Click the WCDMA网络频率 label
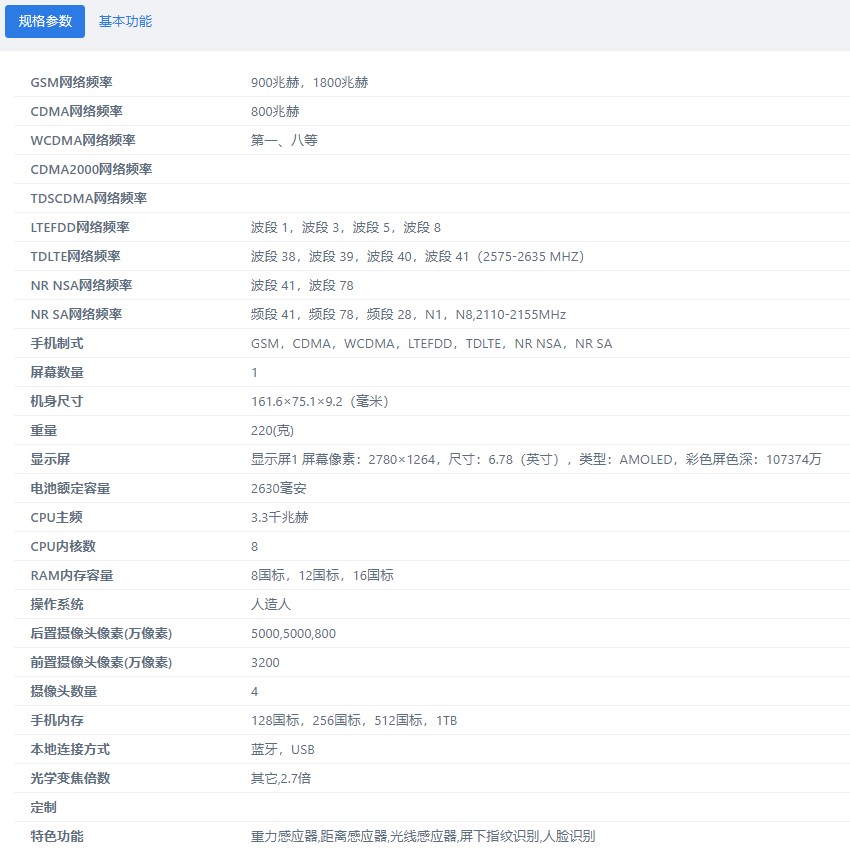The height and width of the screenshot is (866, 850). (83, 140)
